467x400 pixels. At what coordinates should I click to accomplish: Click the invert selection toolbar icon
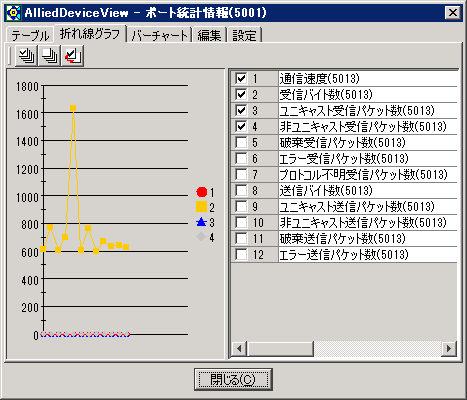tap(72, 56)
